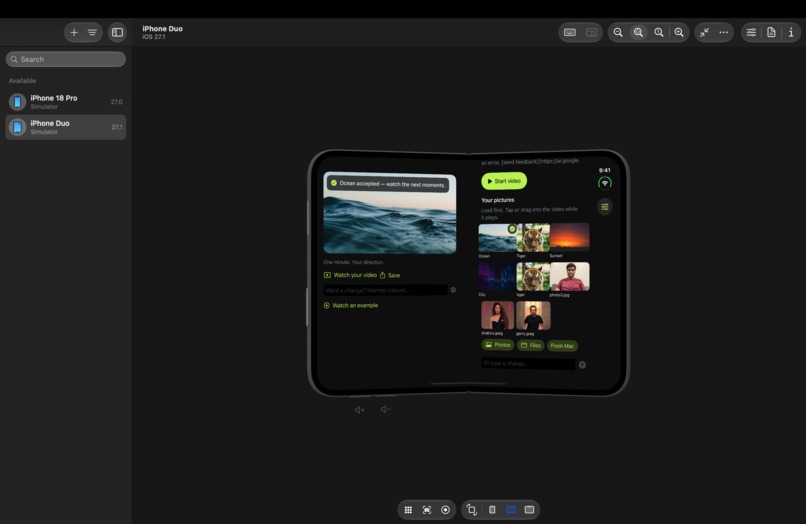Select the fully flat posture icon
The width and height of the screenshot is (806, 524).
click(529, 510)
